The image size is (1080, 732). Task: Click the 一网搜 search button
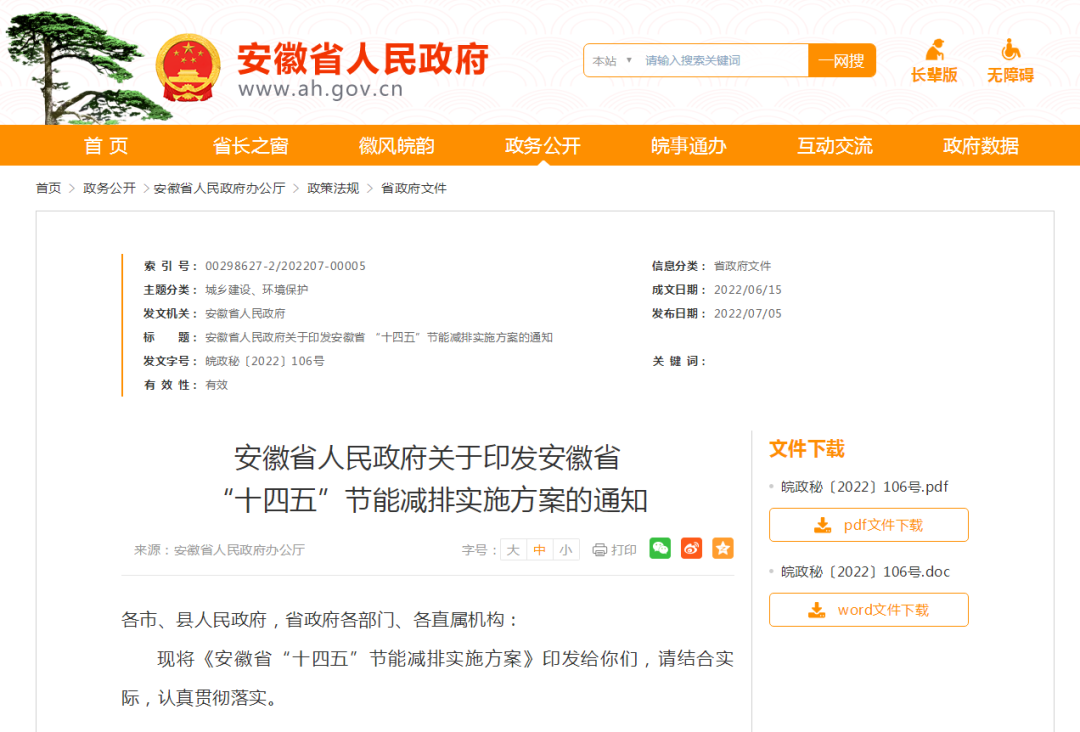click(x=841, y=61)
